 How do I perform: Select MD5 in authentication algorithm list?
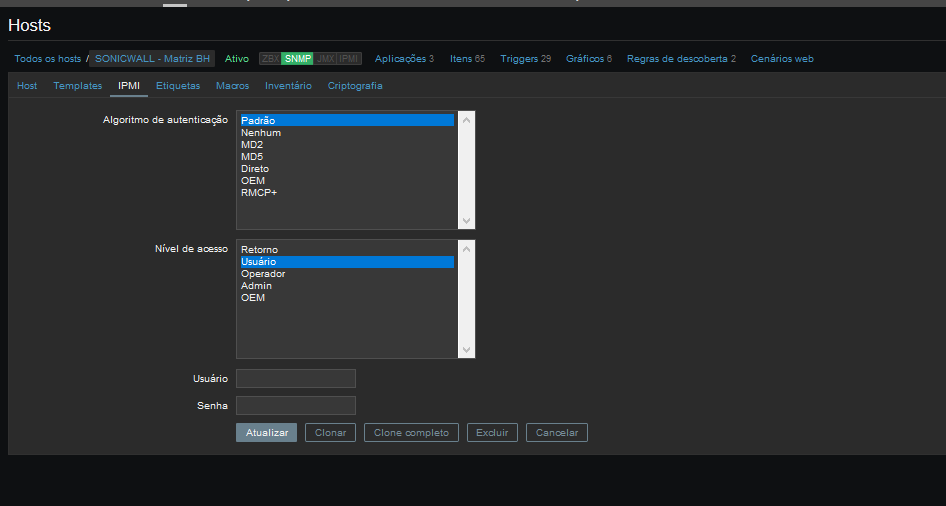[252, 157]
